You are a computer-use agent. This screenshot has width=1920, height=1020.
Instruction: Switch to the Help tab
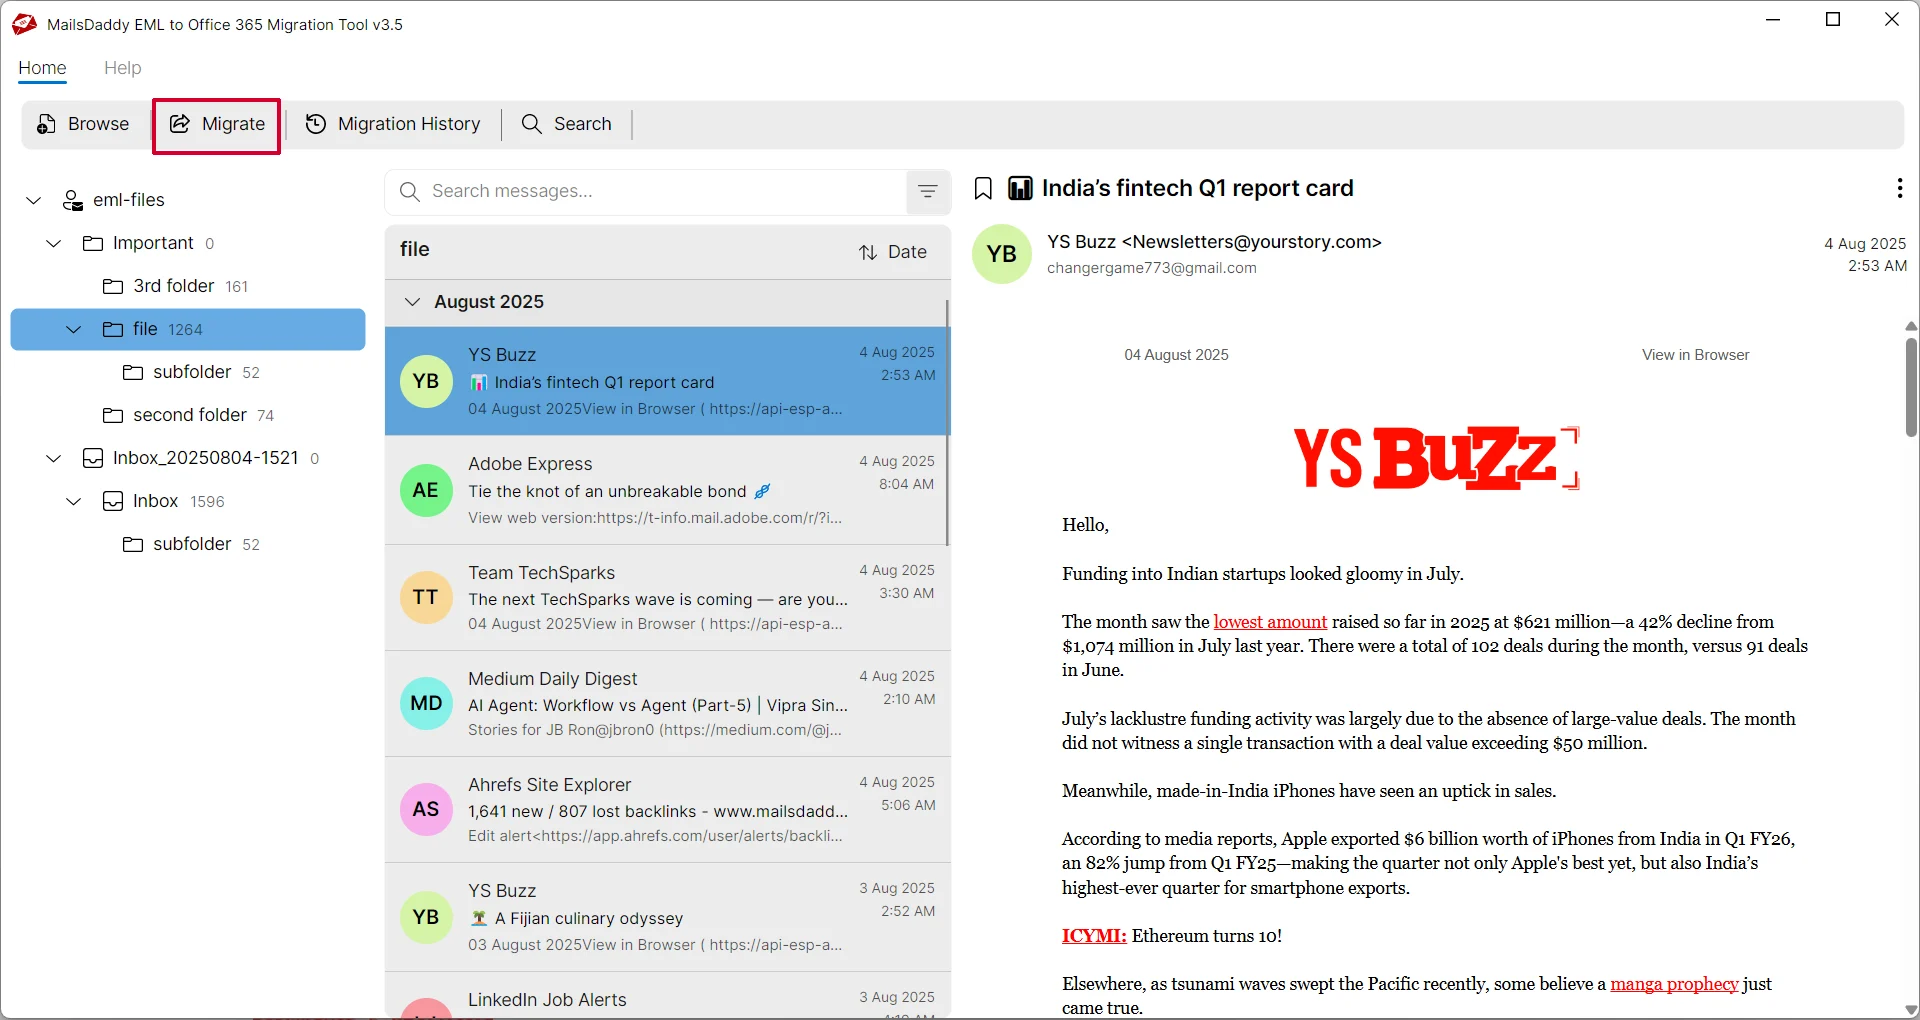122,68
